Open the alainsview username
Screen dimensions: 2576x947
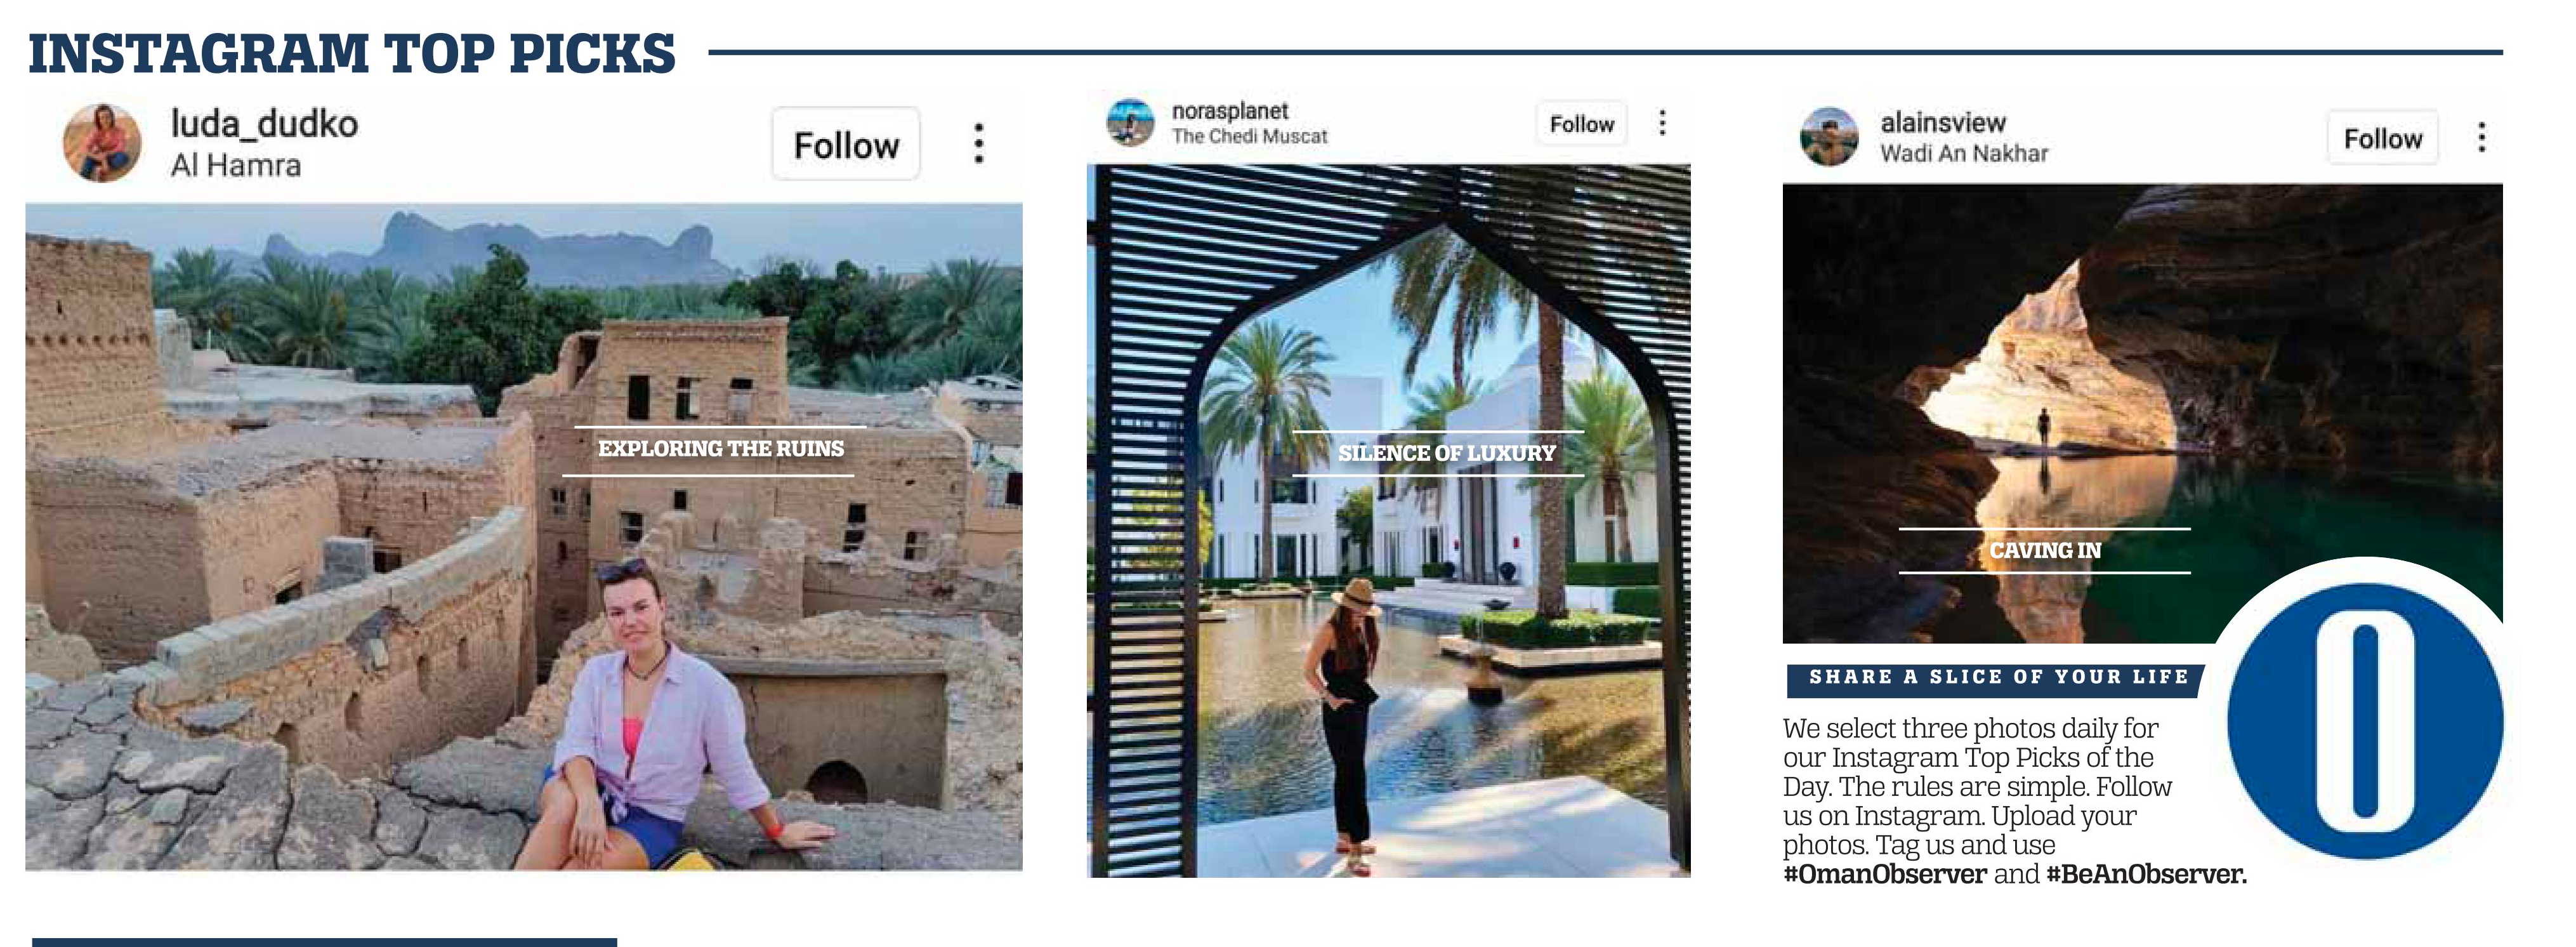pos(1943,122)
